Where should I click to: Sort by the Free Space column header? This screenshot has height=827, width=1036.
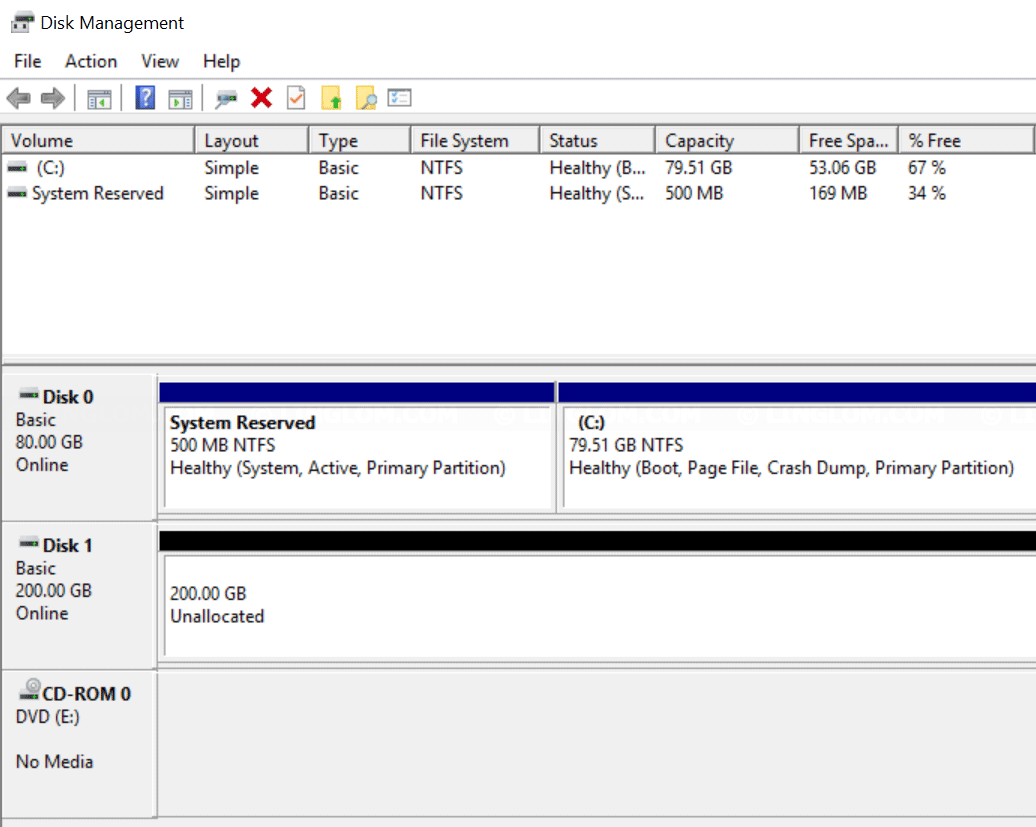point(849,141)
